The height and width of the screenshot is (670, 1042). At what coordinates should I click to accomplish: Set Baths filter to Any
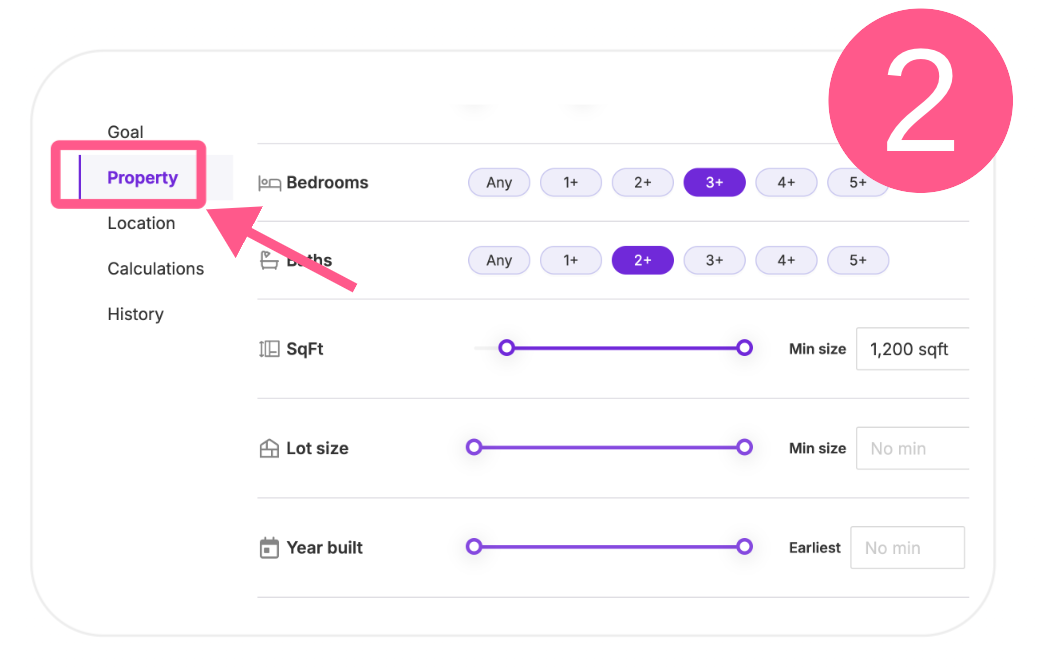point(499,260)
